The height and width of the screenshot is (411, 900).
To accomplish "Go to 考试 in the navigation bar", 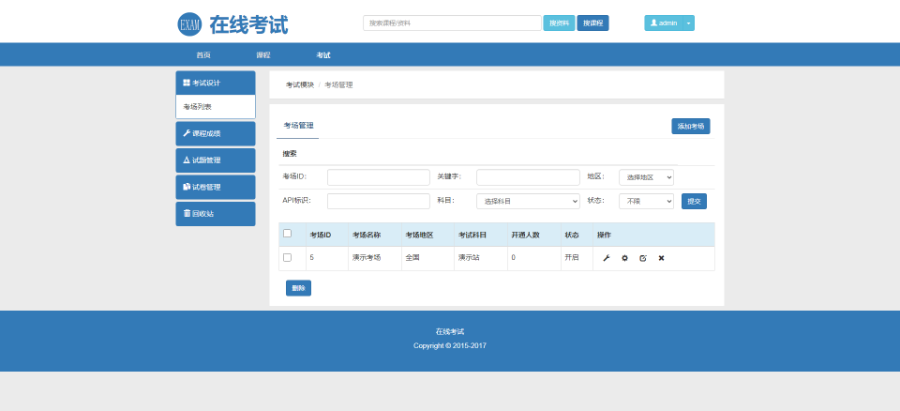I will pyautogui.click(x=323, y=55).
